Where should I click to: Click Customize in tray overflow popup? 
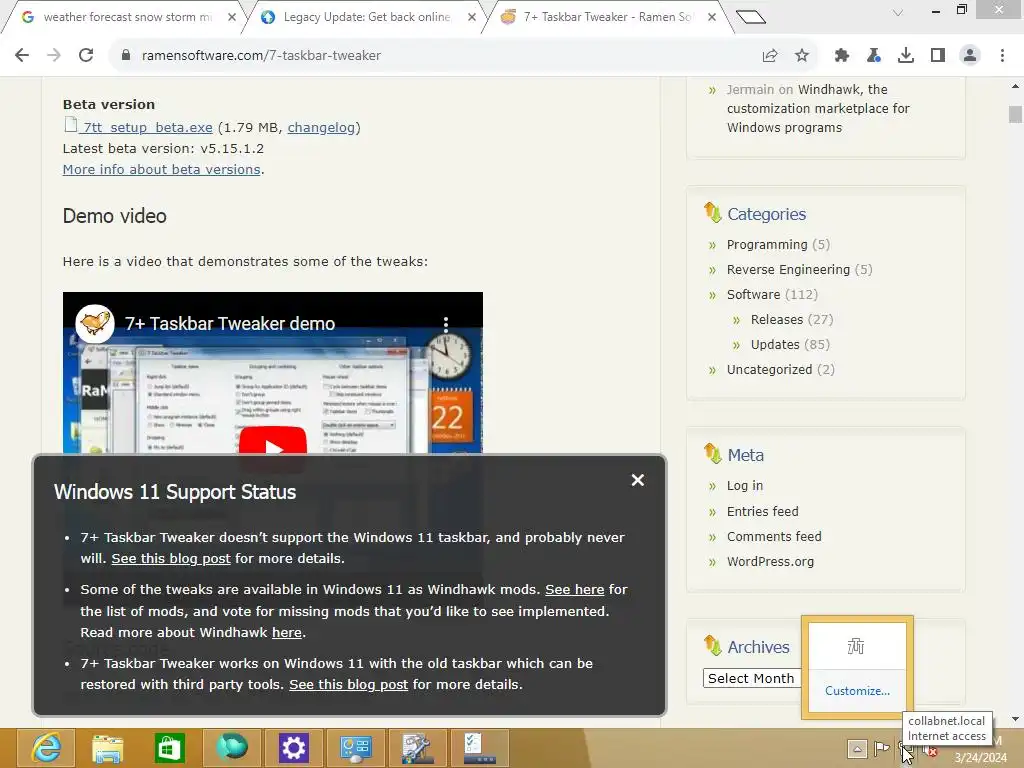(x=857, y=690)
